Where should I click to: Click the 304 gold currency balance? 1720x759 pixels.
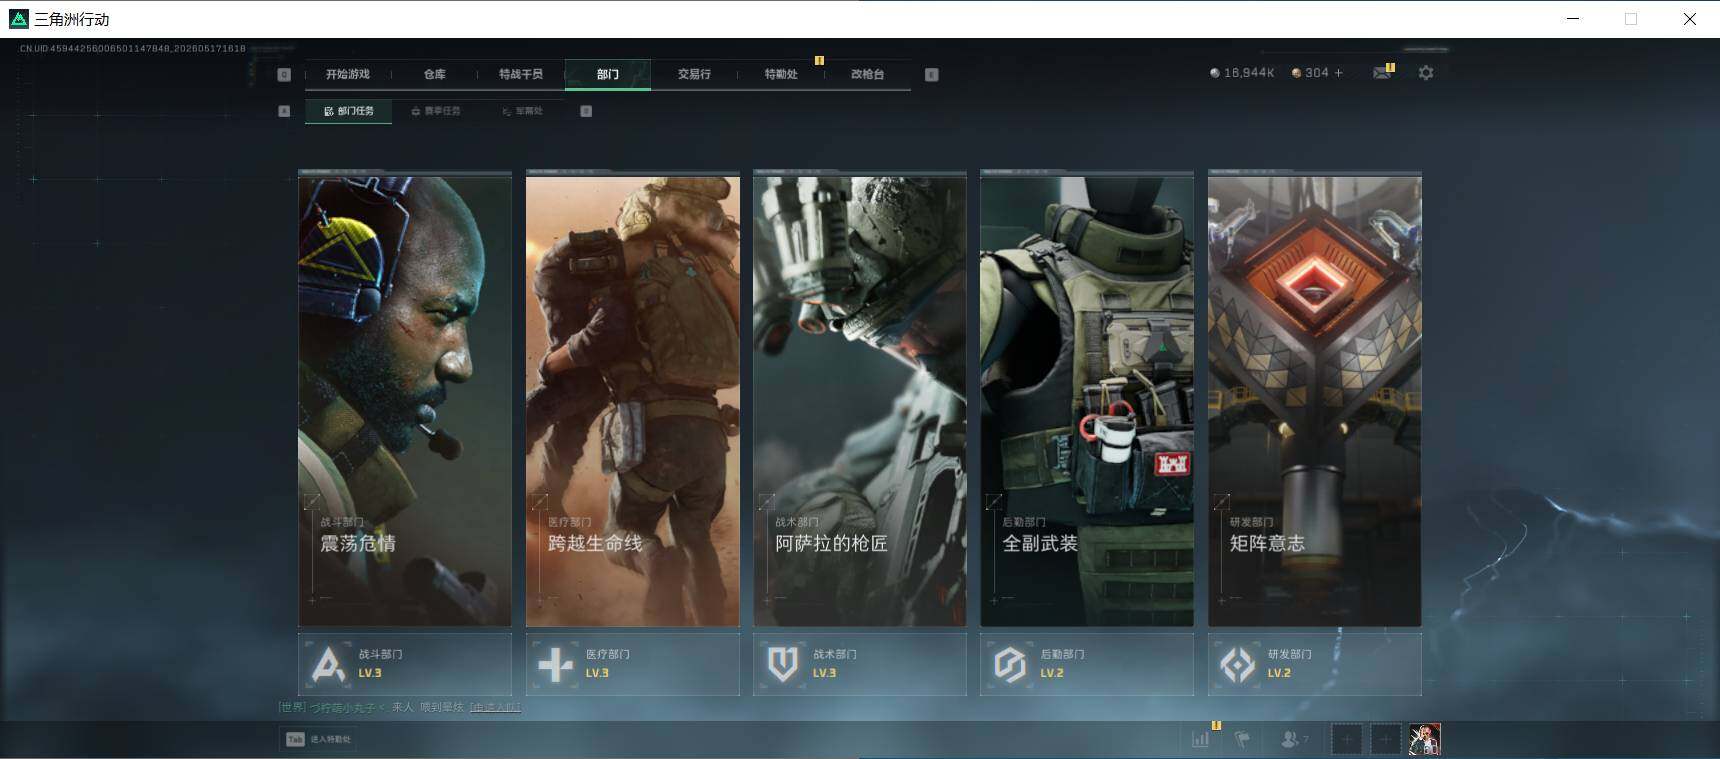tap(1310, 73)
